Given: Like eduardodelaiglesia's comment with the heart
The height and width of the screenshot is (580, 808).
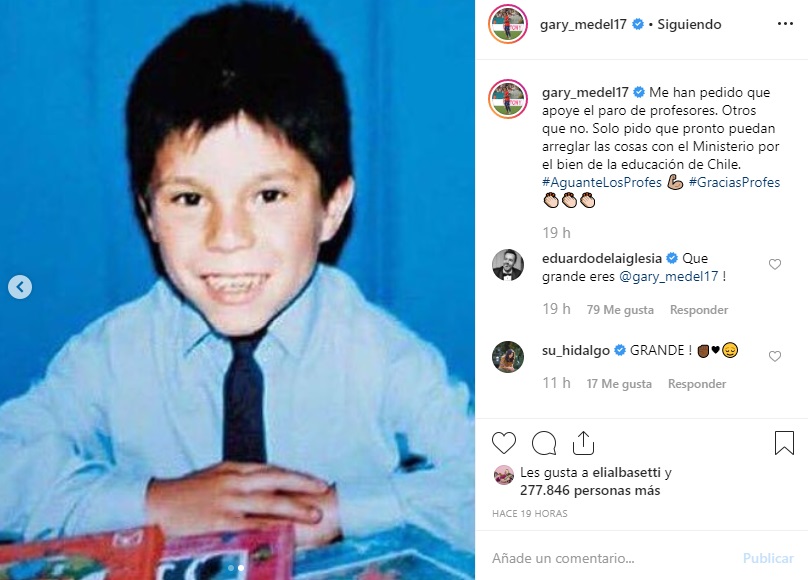Looking at the screenshot, I should [775, 264].
